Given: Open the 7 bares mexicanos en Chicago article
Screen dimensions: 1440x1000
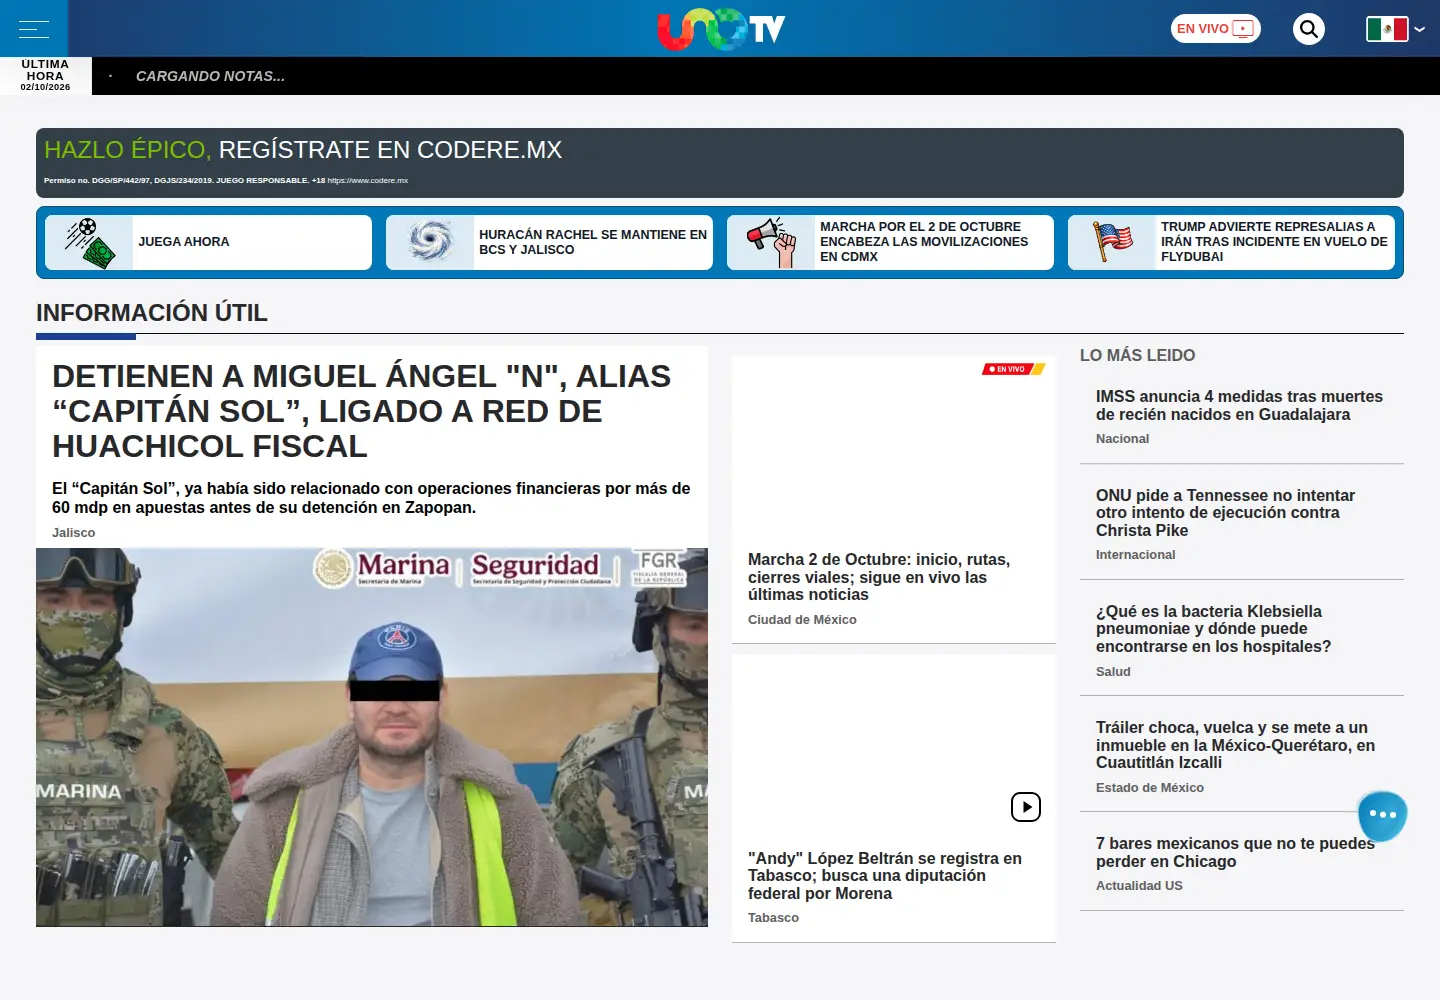Looking at the screenshot, I should (x=1235, y=853).
